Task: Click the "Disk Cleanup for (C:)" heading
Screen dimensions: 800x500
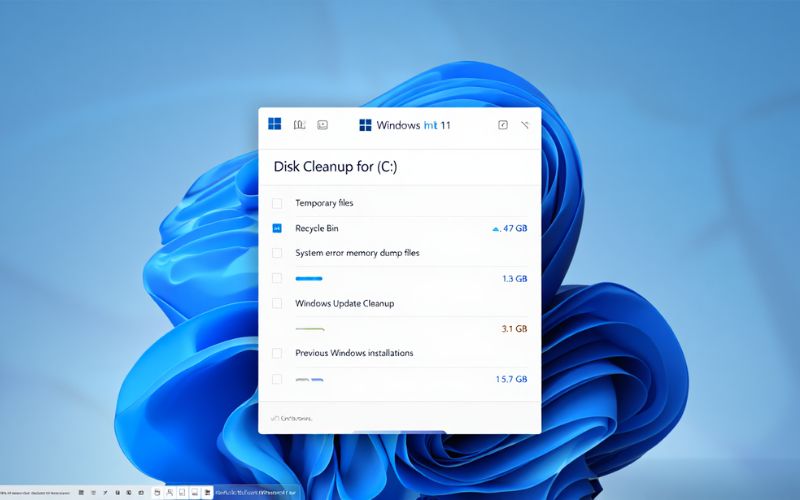Action: [x=335, y=167]
